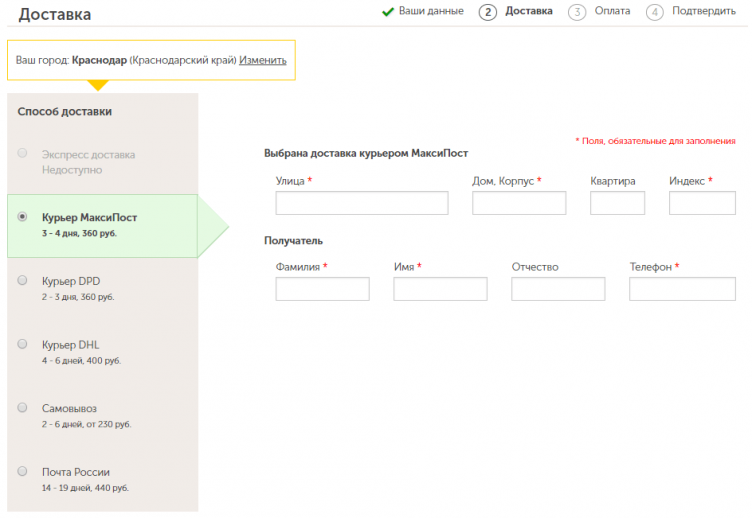
Task: Click the step 2 circle icon for Доставка
Action: point(488,12)
